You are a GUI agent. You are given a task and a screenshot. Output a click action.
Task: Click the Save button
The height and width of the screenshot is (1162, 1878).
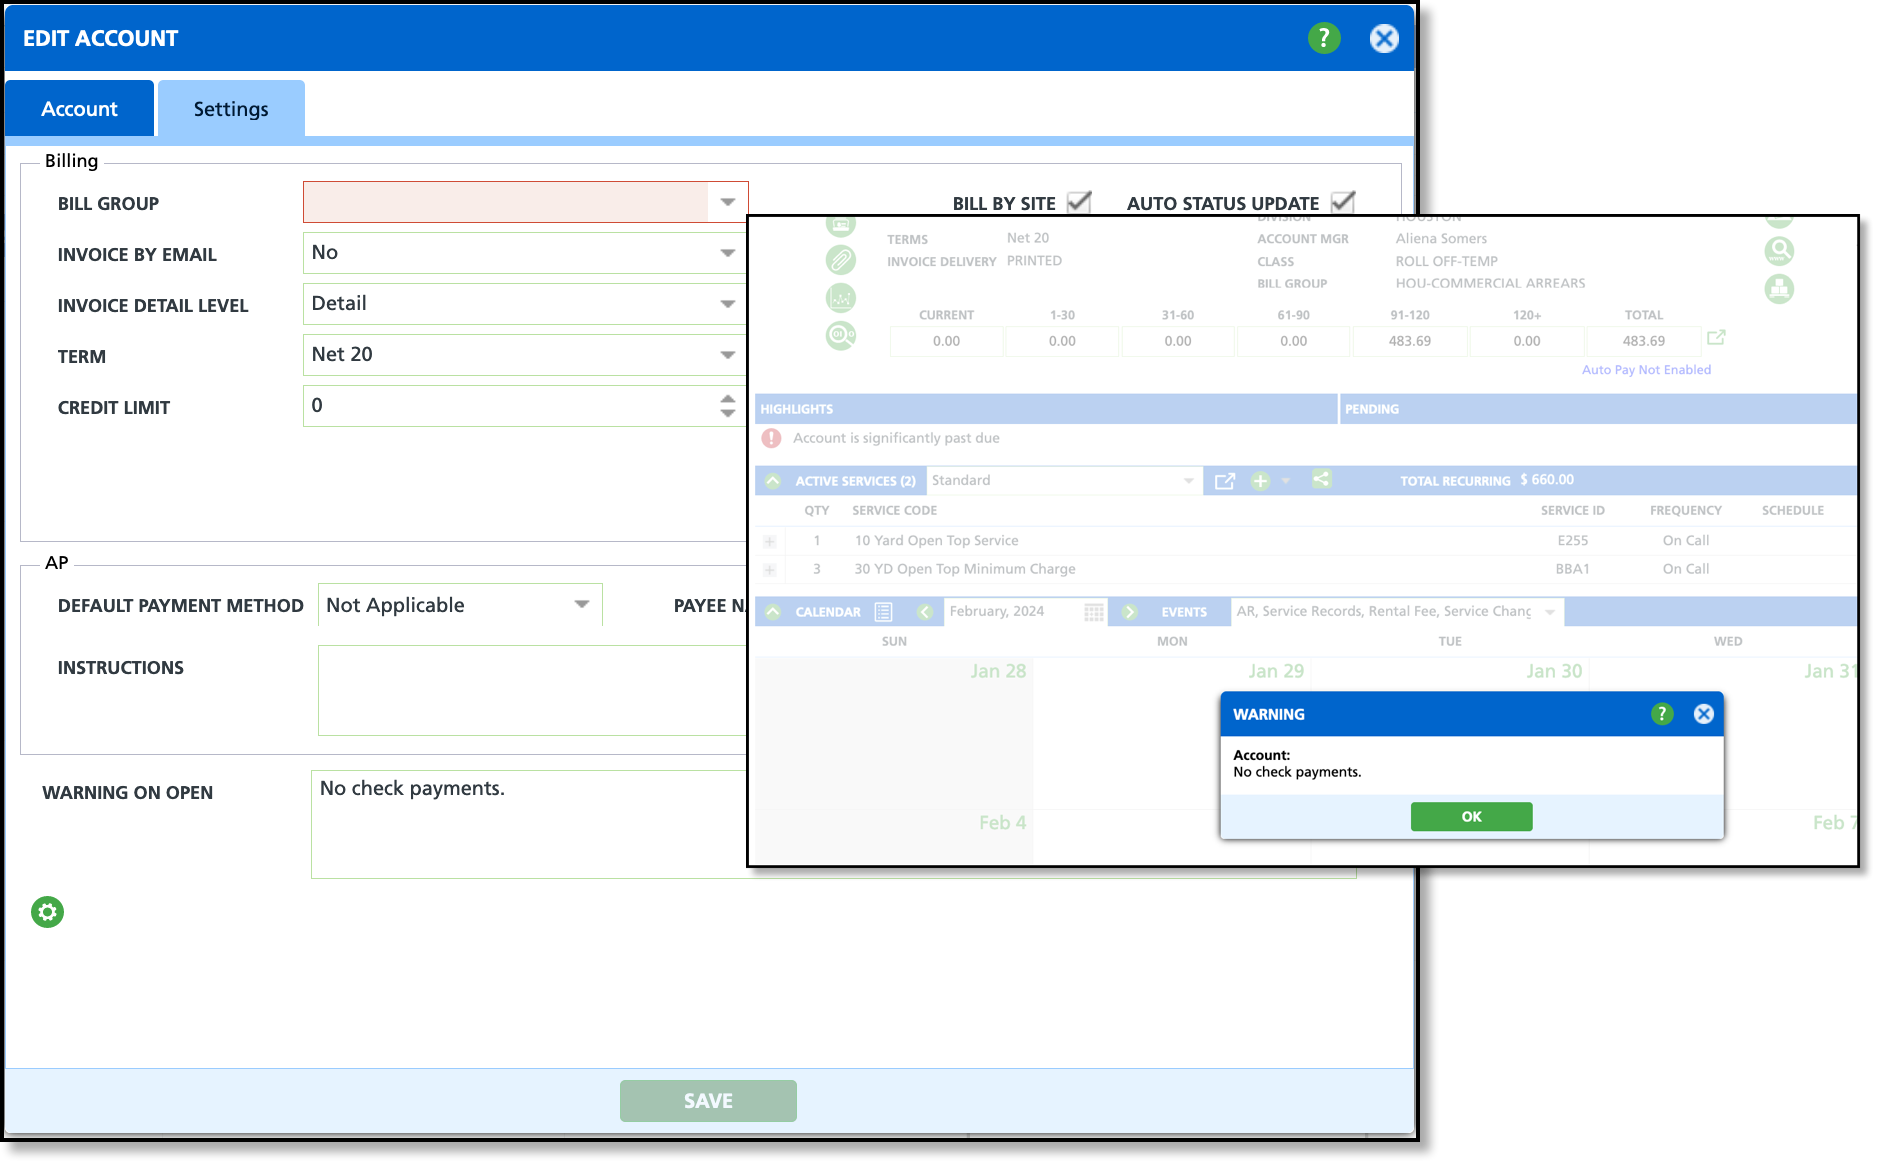(708, 1100)
